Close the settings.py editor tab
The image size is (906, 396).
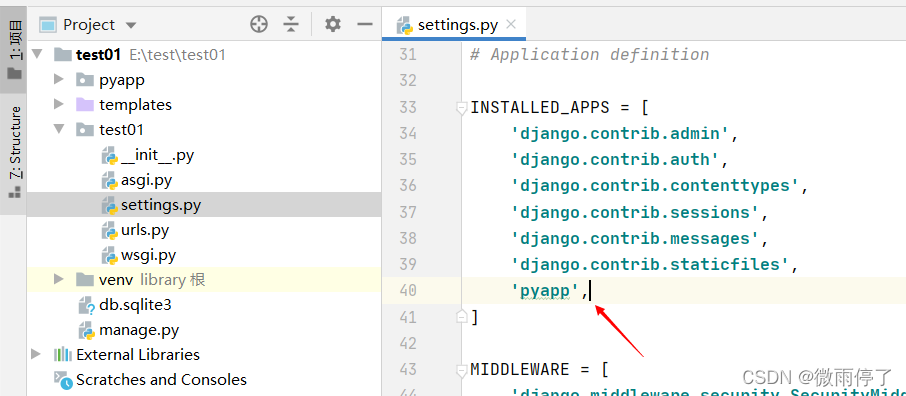(x=511, y=24)
